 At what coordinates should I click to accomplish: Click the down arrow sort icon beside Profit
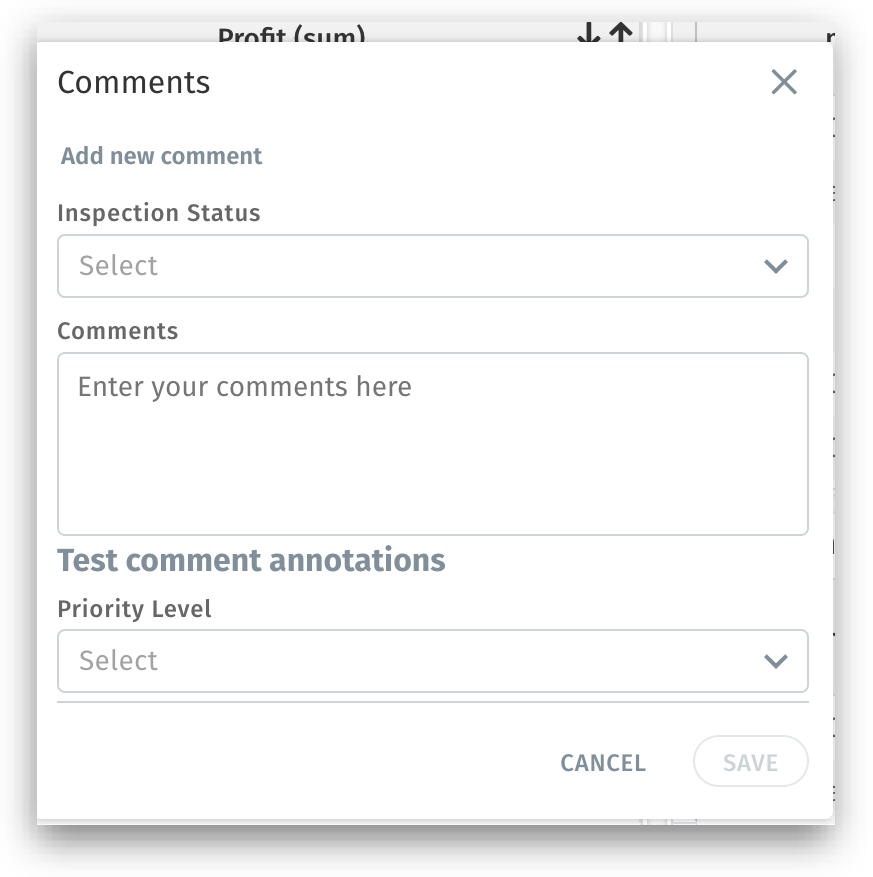pos(588,35)
